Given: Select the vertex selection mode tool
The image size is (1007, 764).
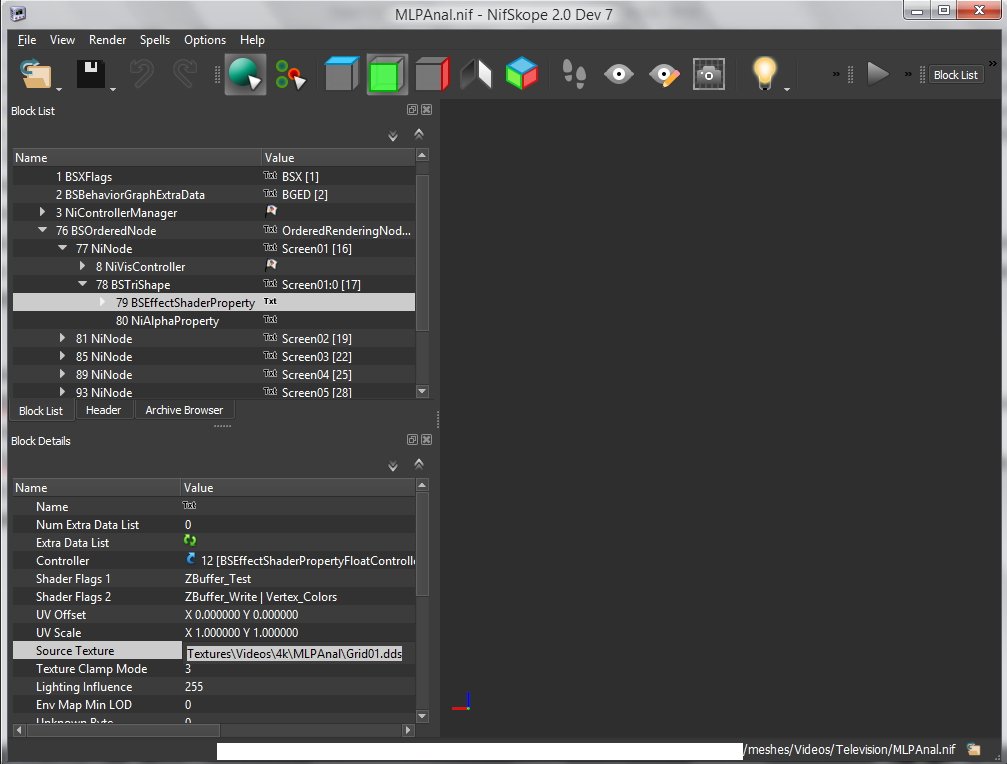Looking at the screenshot, I should [290, 75].
